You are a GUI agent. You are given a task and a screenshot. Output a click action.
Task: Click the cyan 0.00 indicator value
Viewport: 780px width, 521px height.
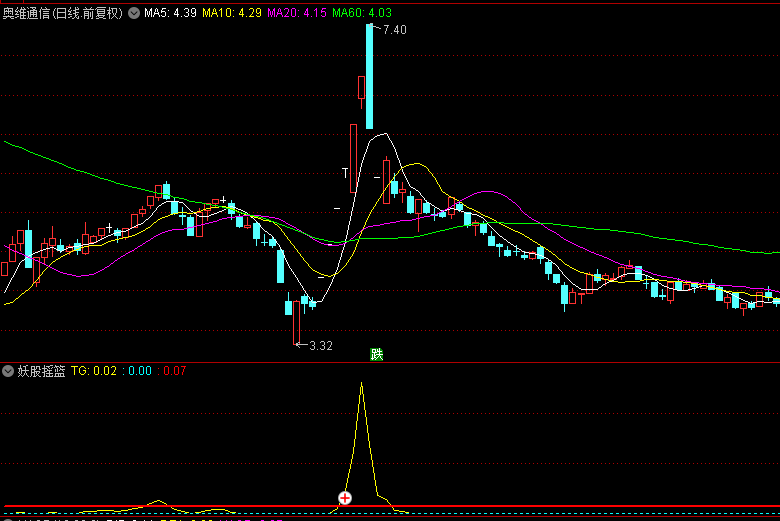point(139,371)
